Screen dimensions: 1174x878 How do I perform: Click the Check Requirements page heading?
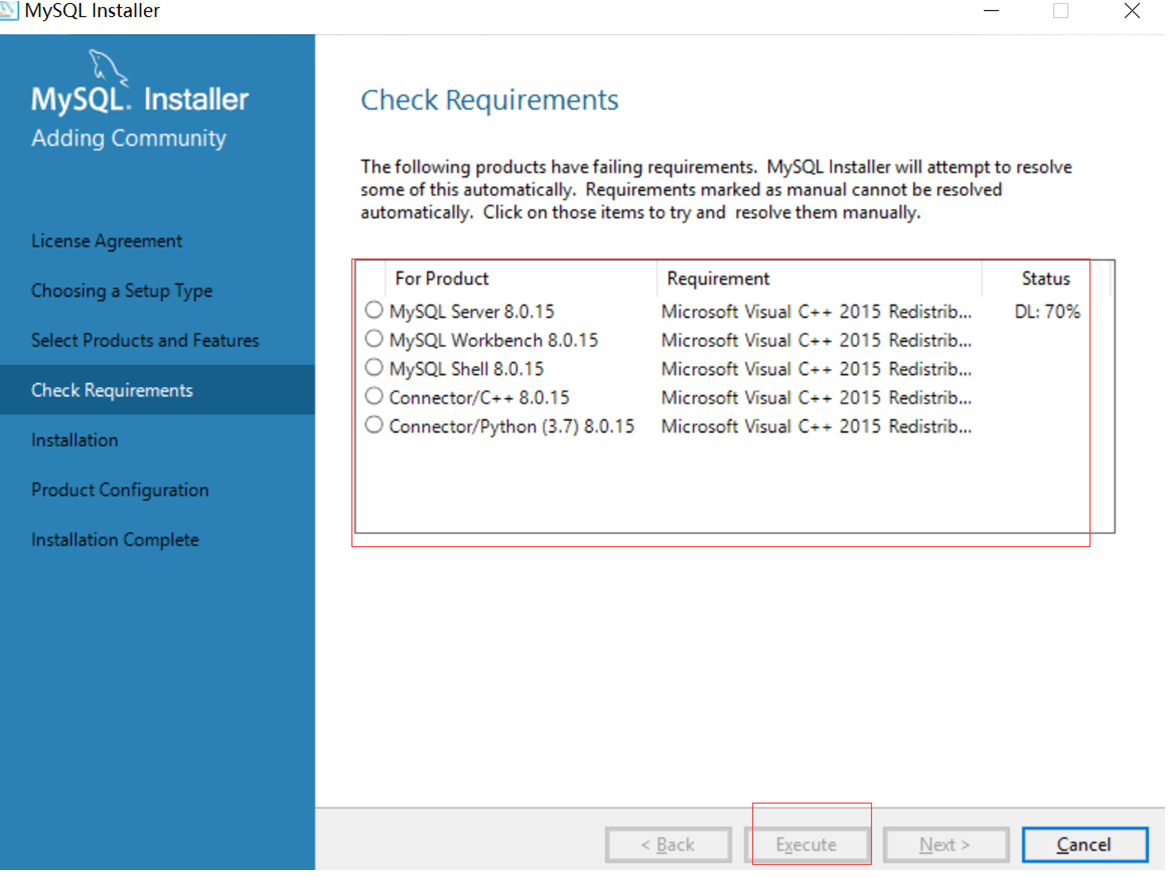pos(490,100)
